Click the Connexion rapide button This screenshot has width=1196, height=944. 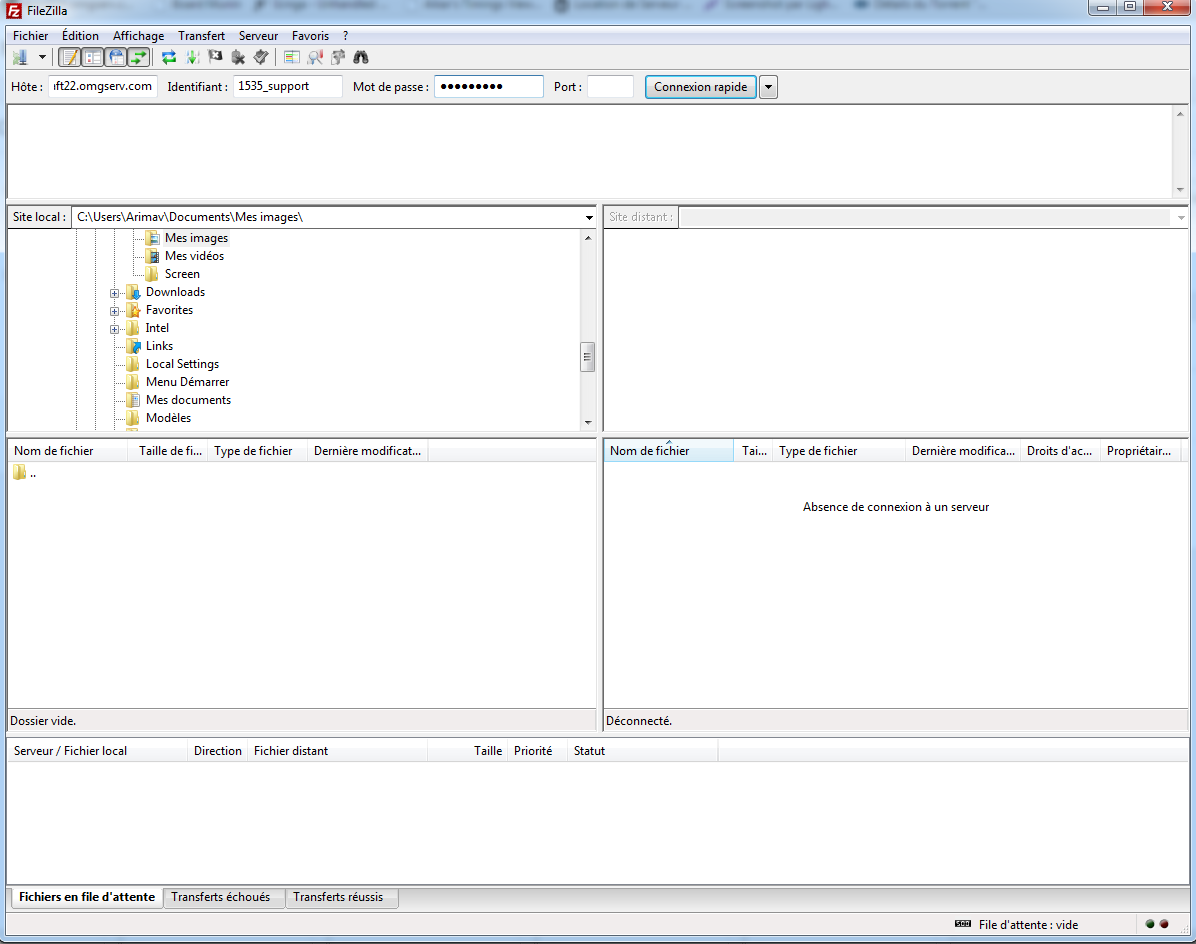(x=700, y=87)
